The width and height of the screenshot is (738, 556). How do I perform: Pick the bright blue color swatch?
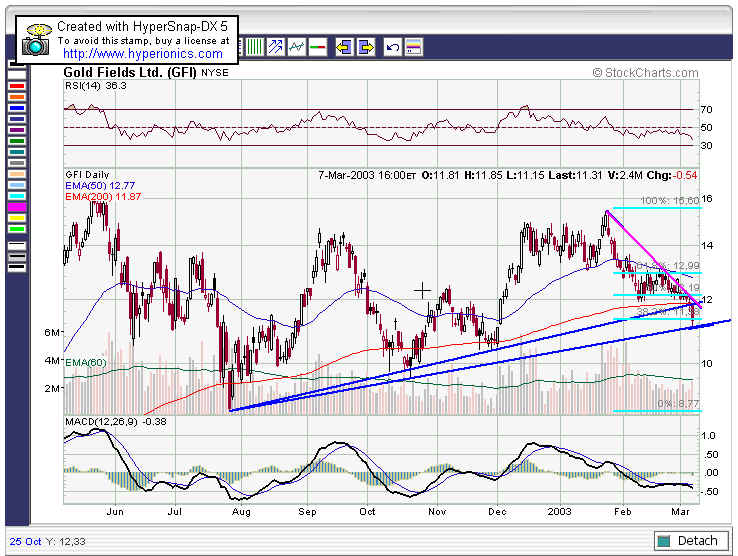[x=17, y=108]
